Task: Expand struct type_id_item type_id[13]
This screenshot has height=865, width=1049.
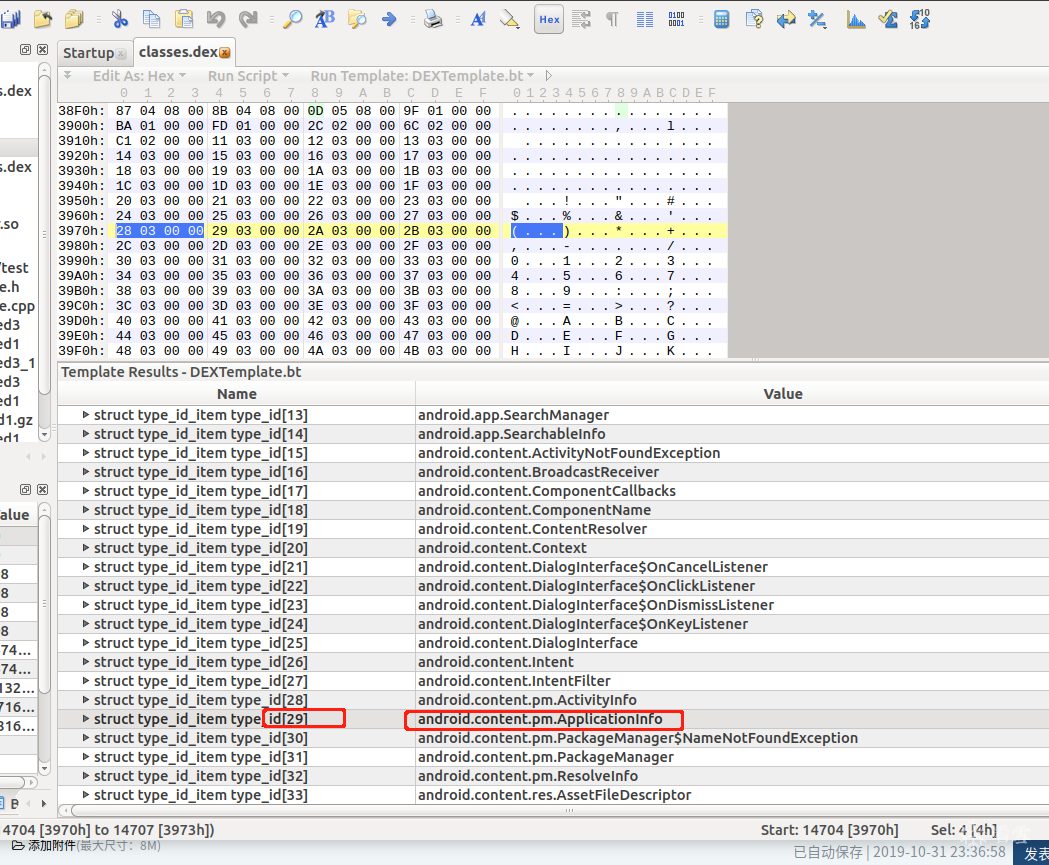Action: (86, 415)
